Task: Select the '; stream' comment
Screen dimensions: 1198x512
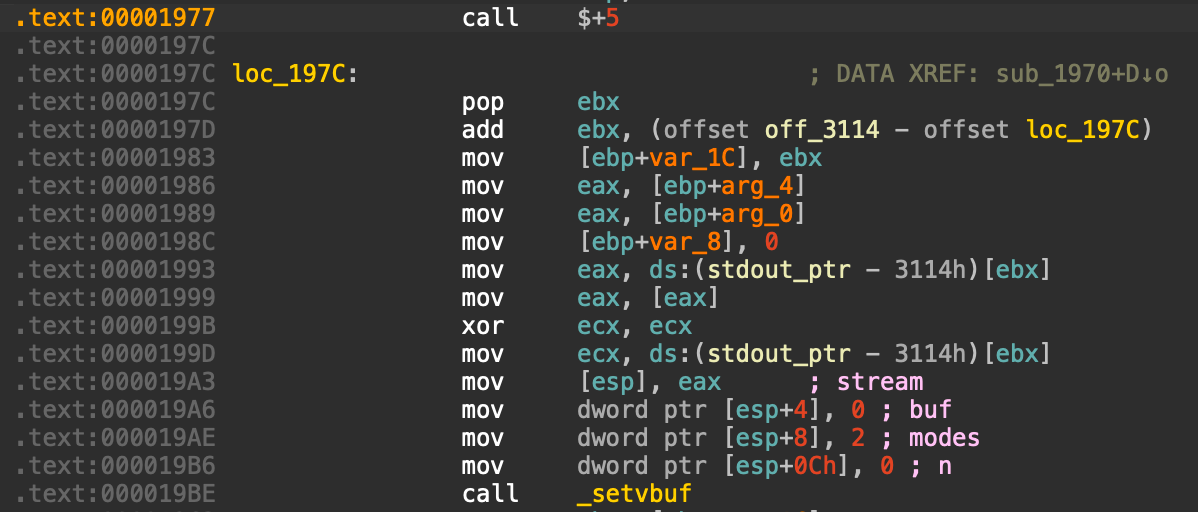Action: [866, 382]
